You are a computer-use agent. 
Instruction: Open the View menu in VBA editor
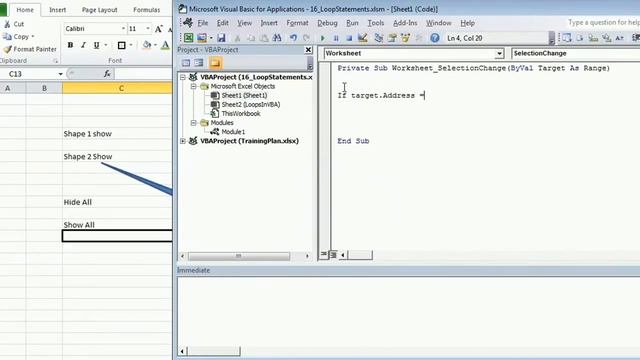click(x=244, y=23)
